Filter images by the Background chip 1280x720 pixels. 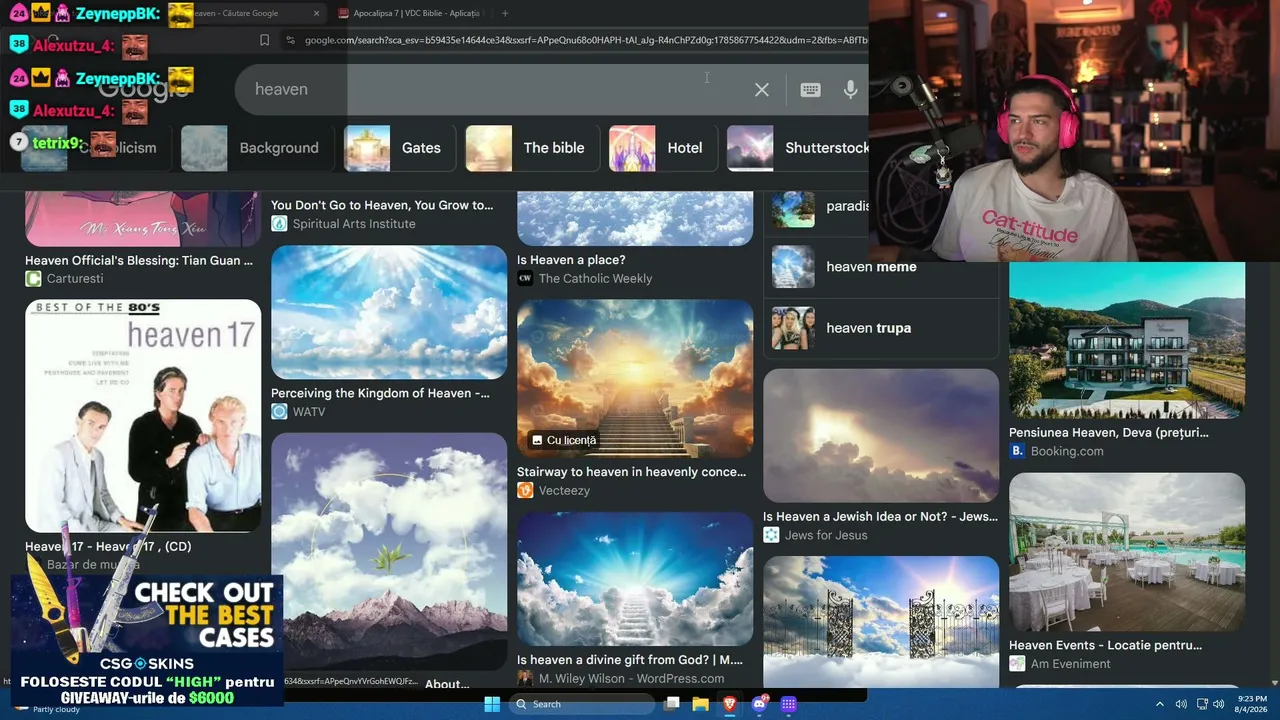point(255,148)
